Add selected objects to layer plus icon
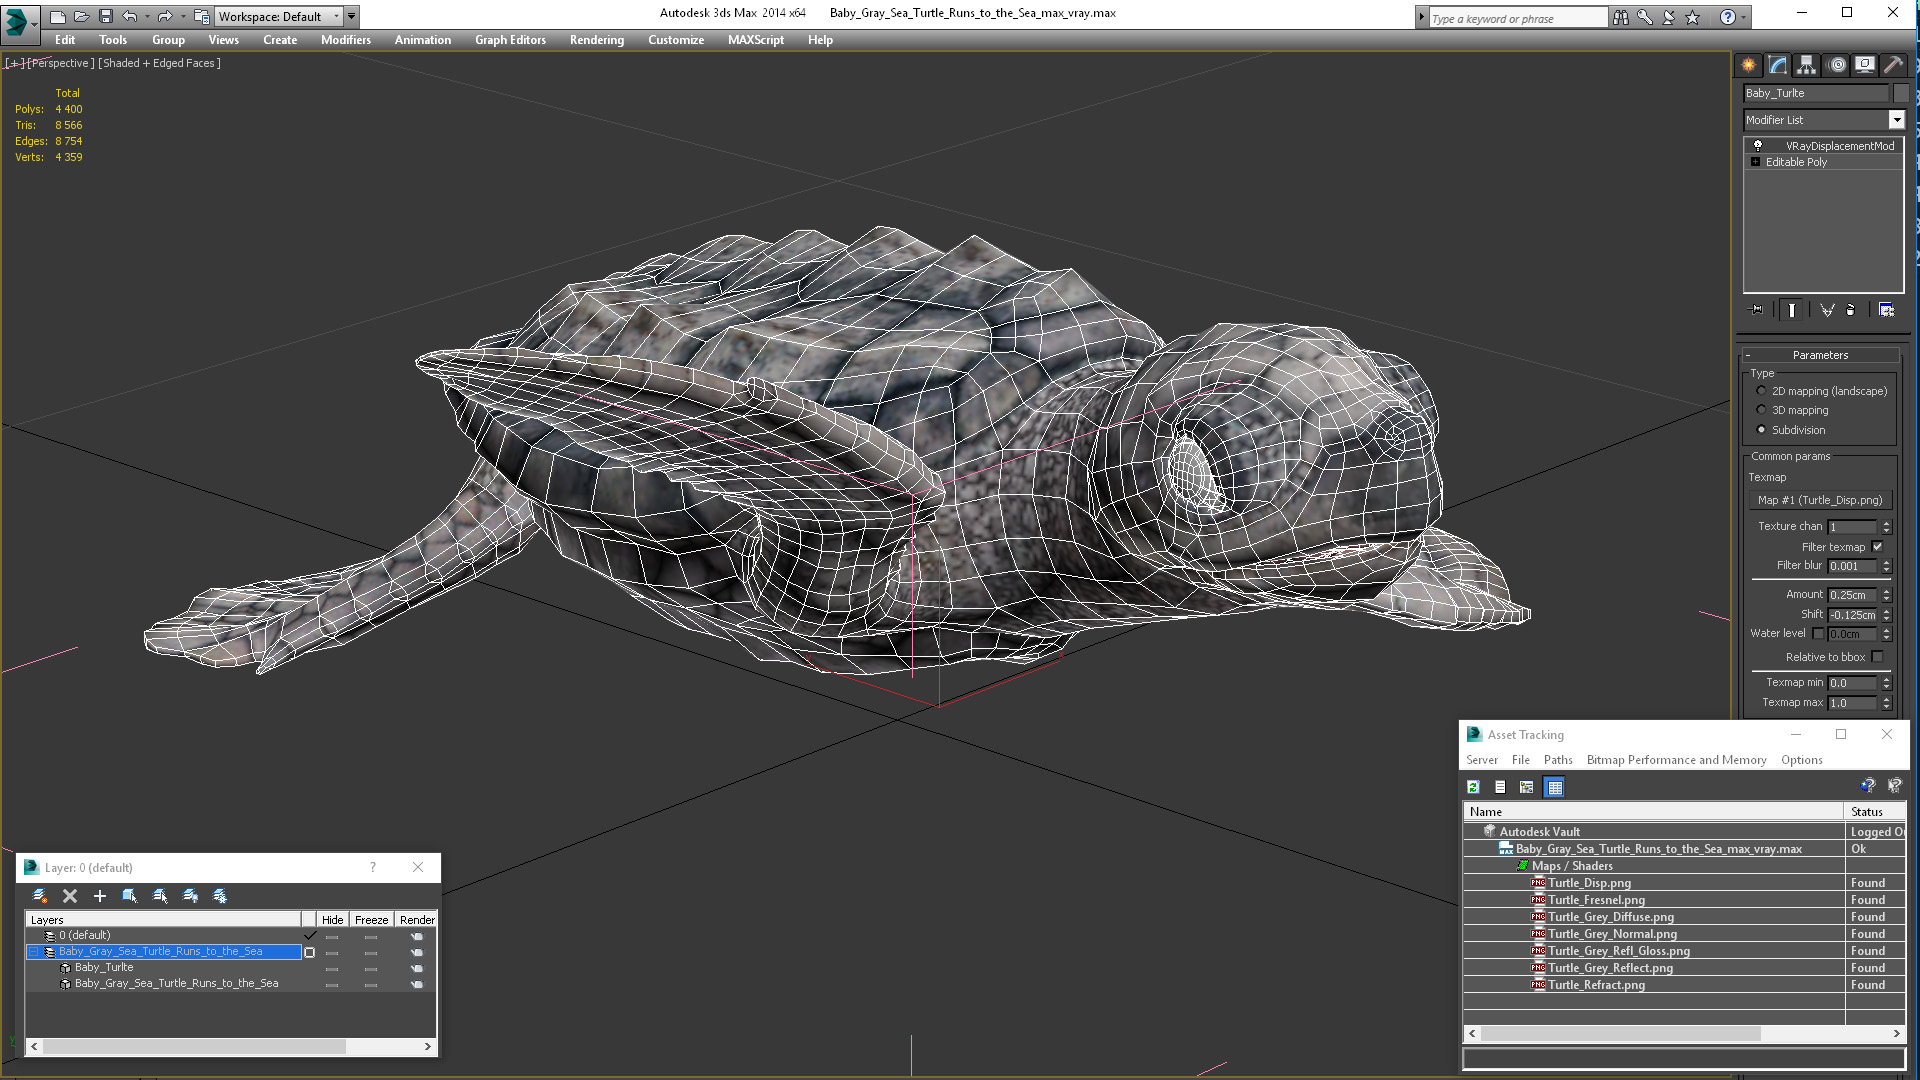This screenshot has width=1920, height=1080. point(100,896)
